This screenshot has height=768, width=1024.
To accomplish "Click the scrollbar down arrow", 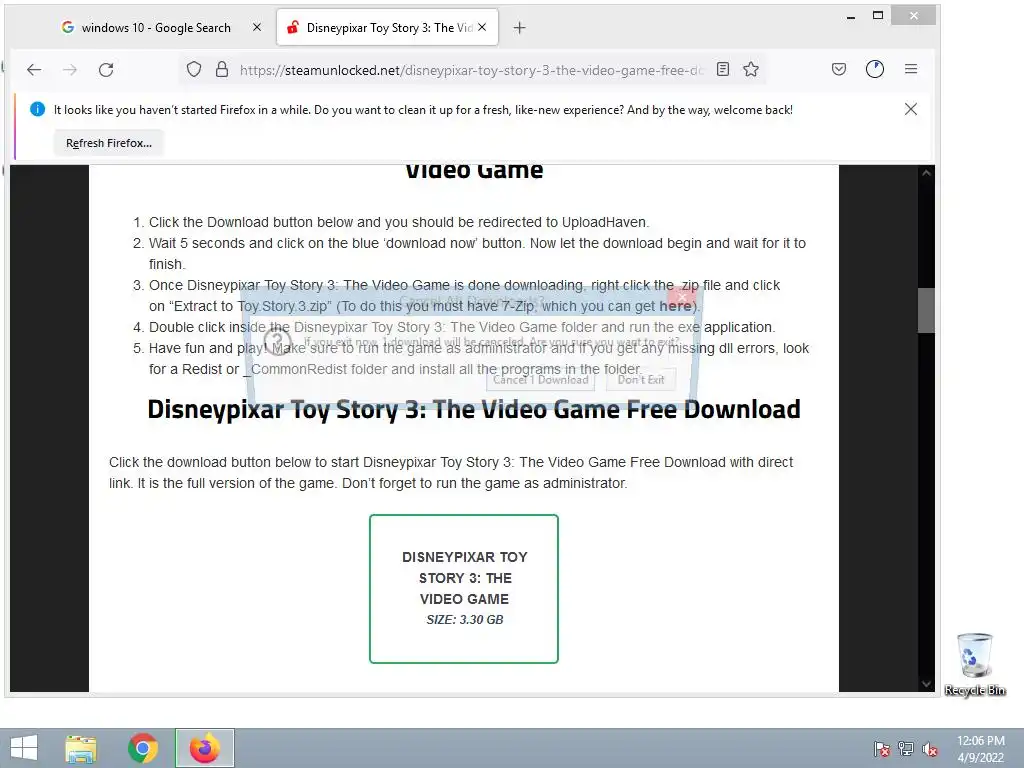I will click(926, 684).
